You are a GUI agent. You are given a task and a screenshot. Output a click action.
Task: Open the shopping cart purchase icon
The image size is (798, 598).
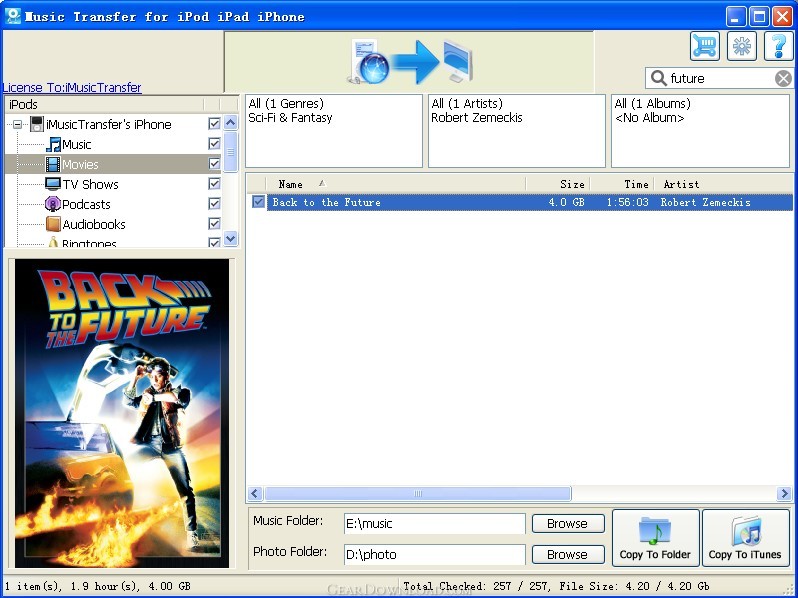[705, 46]
